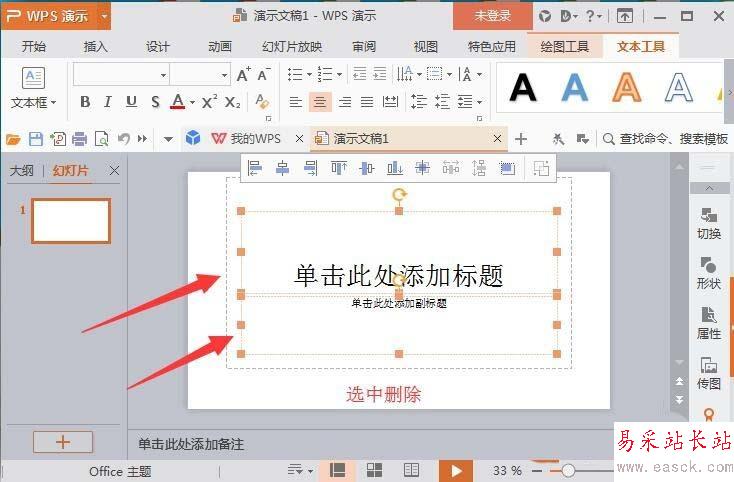This screenshot has height=482, width=734.
Task: Select black solid text style A
Action: click(522, 88)
